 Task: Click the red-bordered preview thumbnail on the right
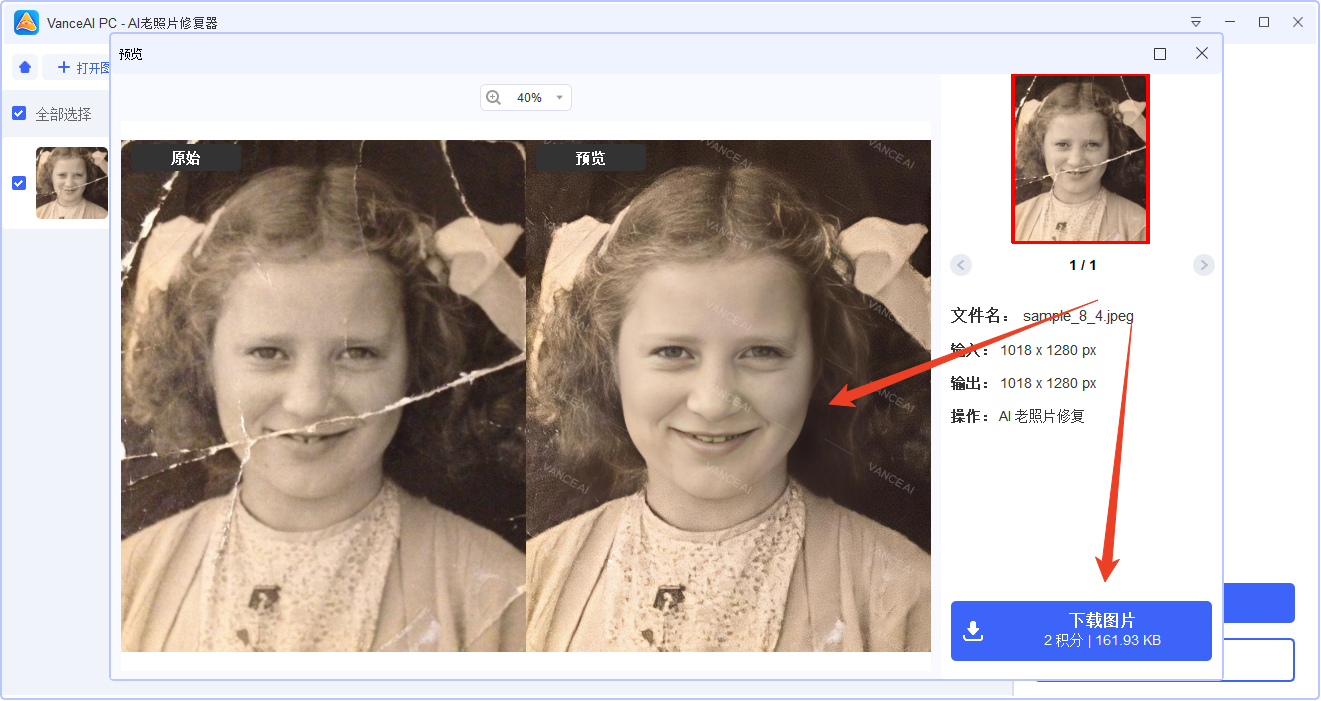(1081, 158)
